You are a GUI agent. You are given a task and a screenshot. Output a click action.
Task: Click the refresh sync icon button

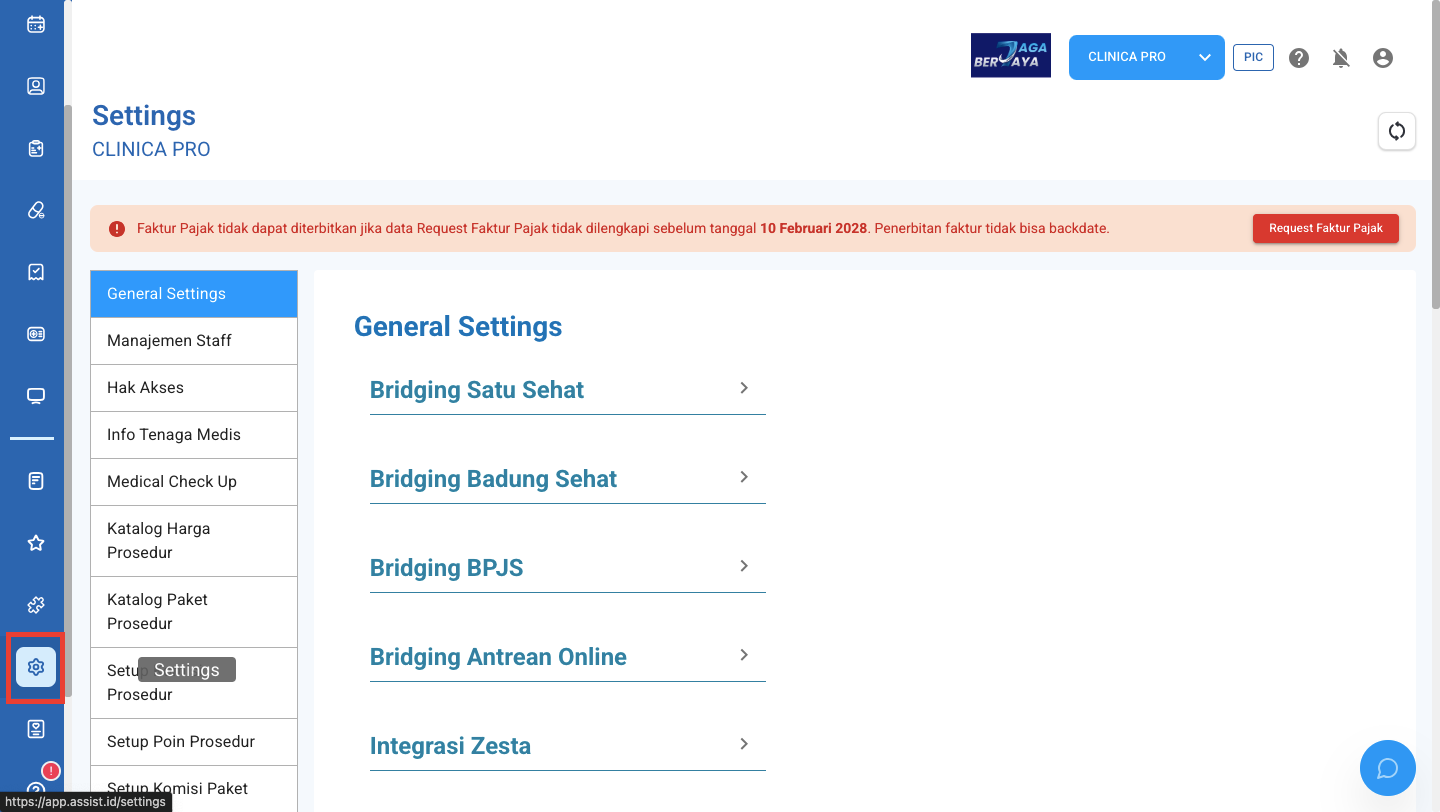click(1397, 131)
